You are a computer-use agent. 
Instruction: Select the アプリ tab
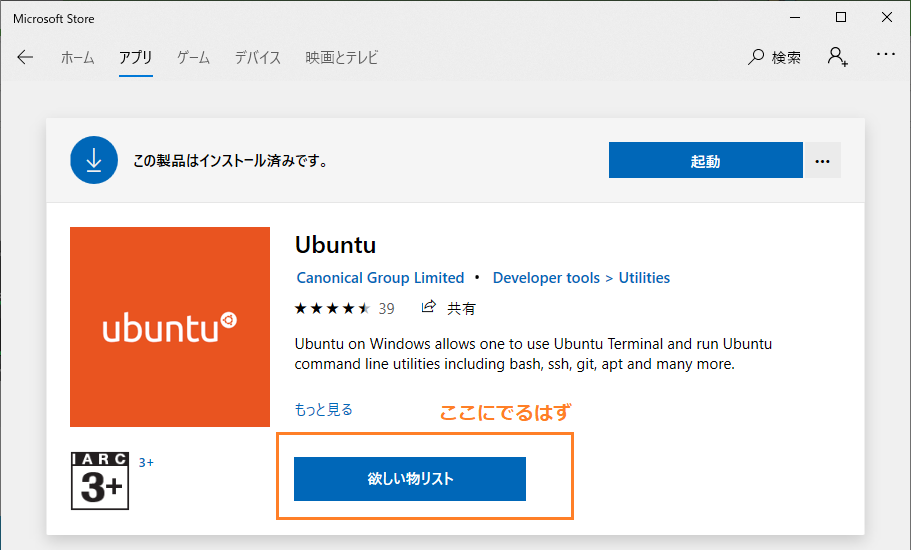click(135, 57)
